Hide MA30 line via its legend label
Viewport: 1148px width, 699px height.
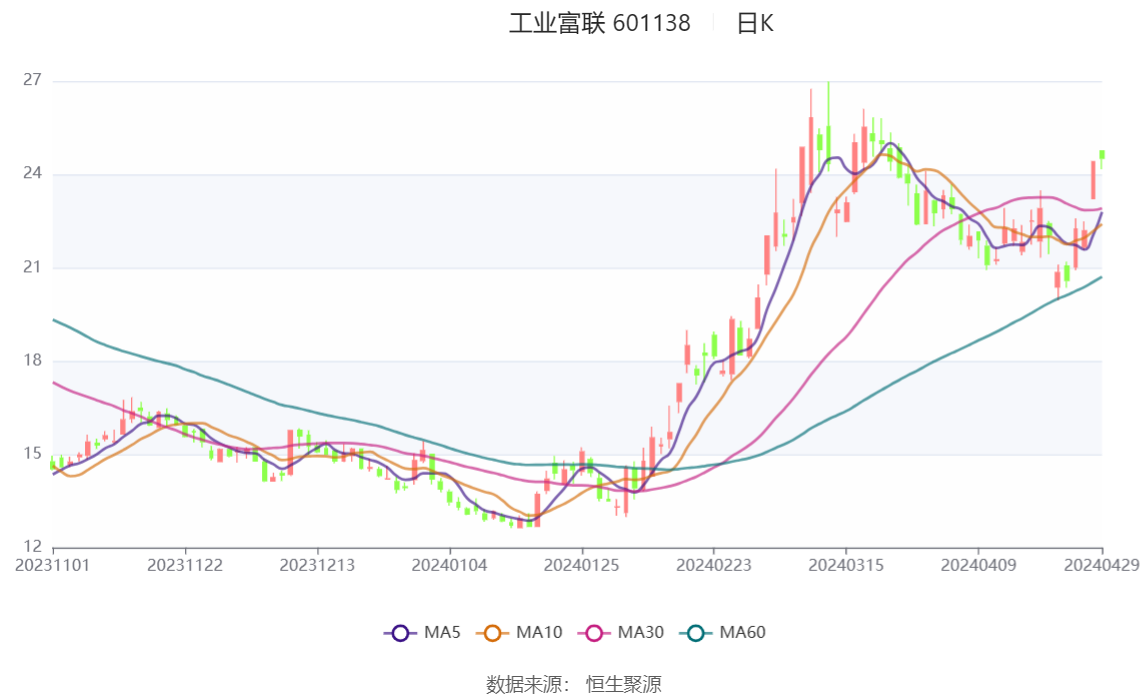click(641, 632)
